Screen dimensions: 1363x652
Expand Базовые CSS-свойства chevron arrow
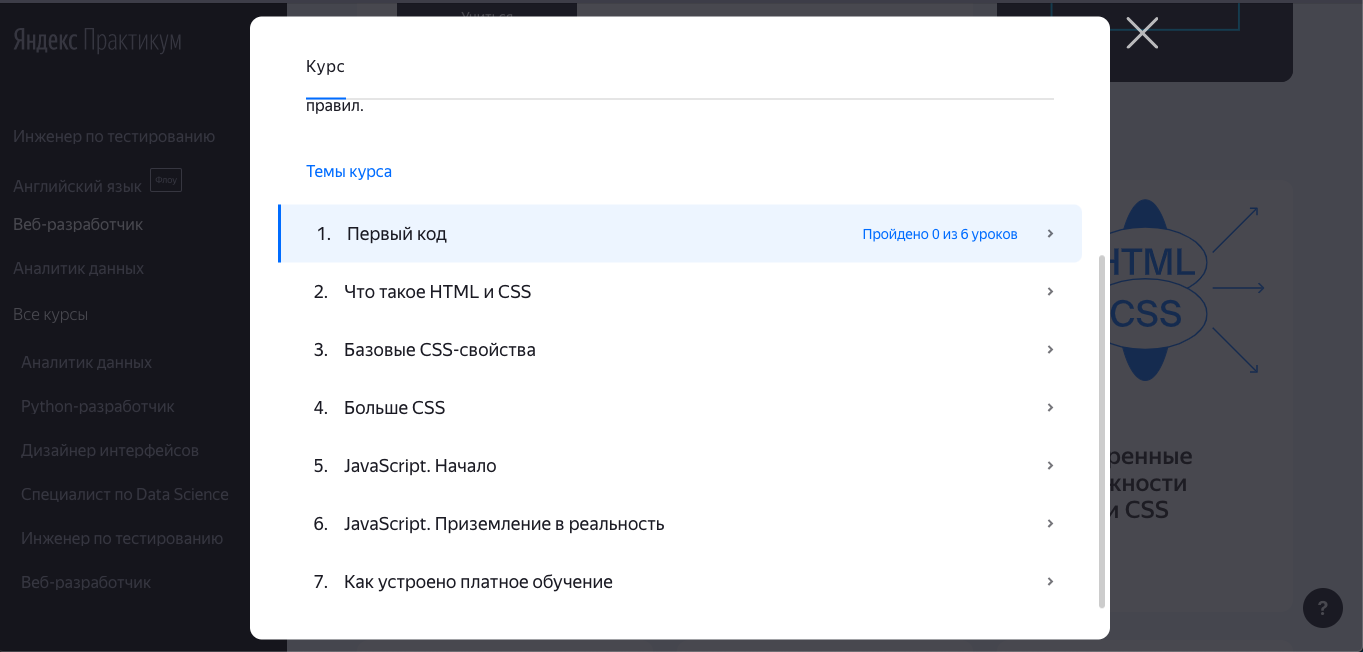coord(1050,350)
